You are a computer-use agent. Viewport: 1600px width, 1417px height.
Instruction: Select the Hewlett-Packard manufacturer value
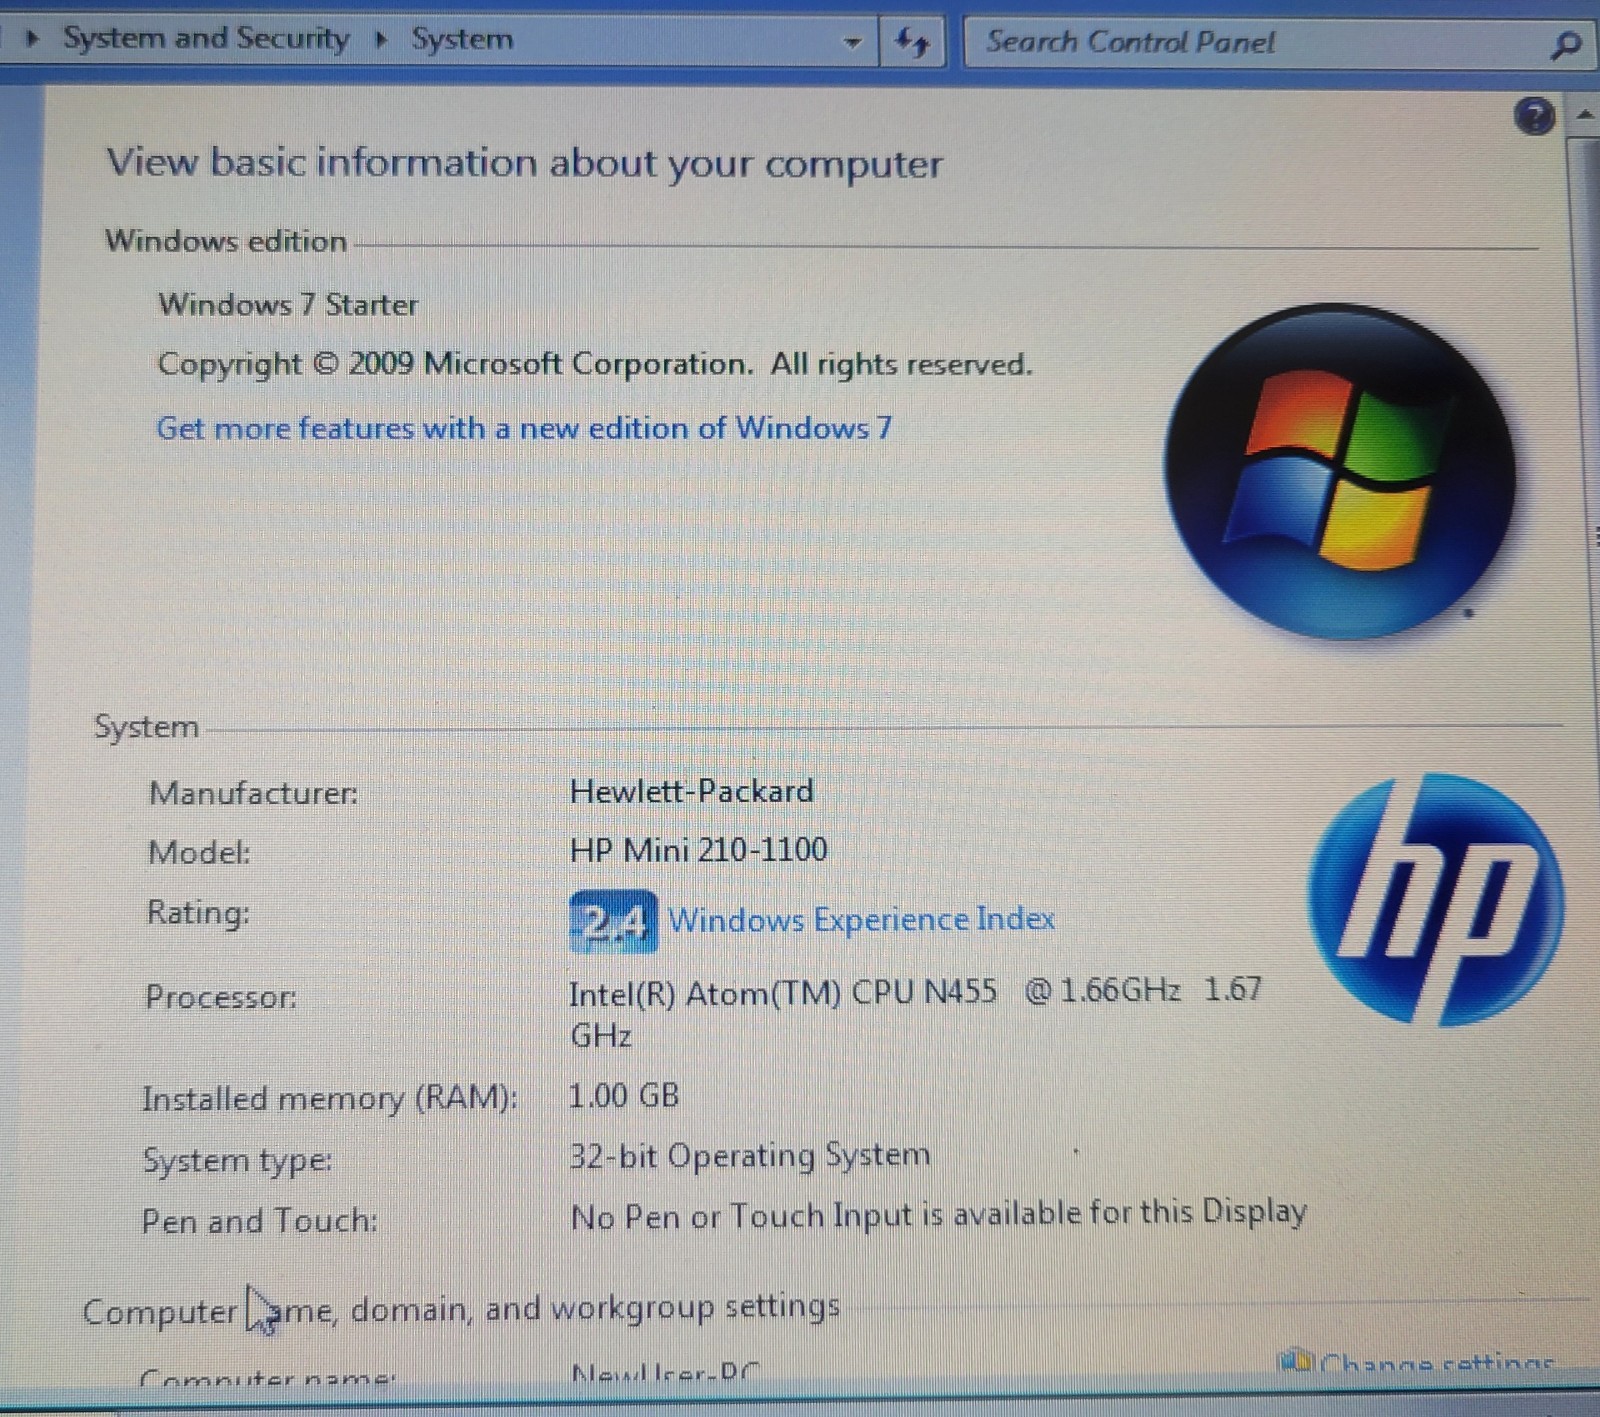[x=691, y=791]
